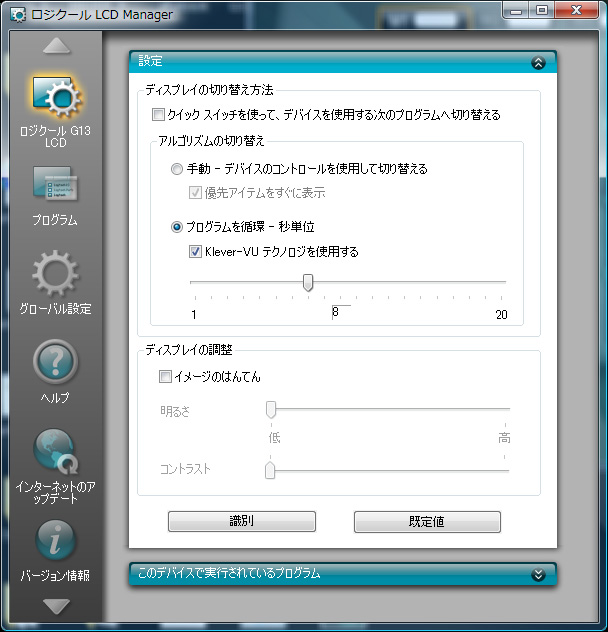Image resolution: width=608 pixels, height=632 pixels.
Task: Open バージョン情報 info icon
Action: pos(55,540)
